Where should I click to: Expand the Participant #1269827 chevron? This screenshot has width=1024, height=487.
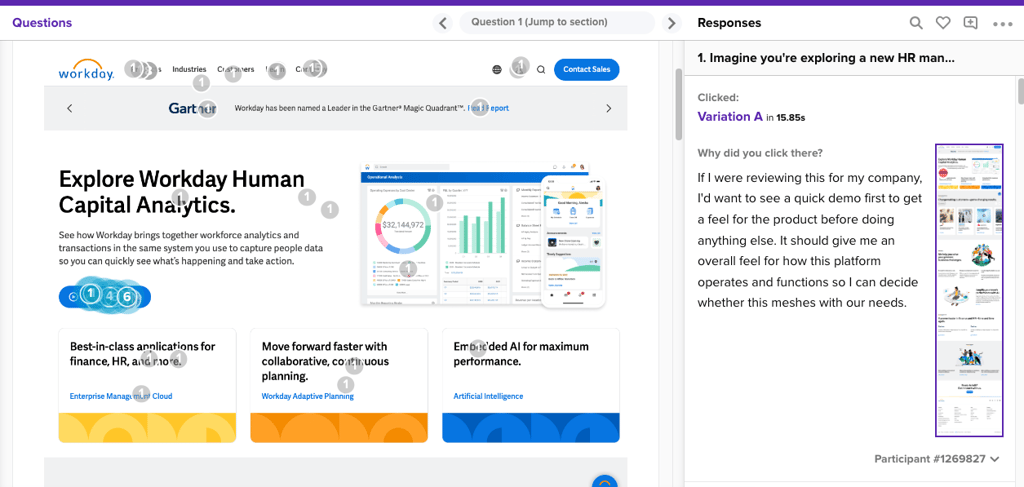tap(994, 459)
